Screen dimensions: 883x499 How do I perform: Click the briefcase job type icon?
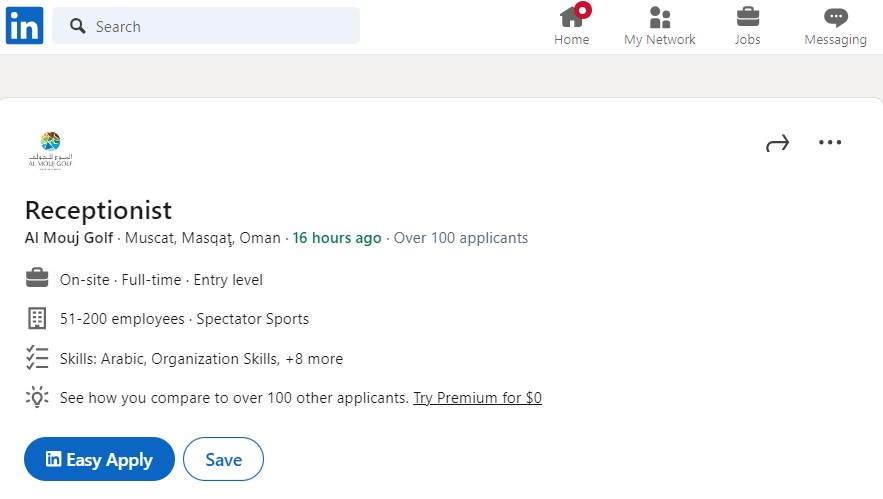[37, 278]
